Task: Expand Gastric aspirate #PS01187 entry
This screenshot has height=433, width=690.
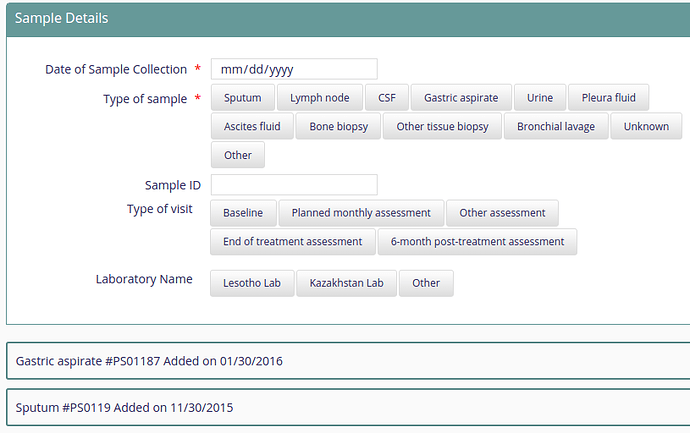Action: coord(348,361)
